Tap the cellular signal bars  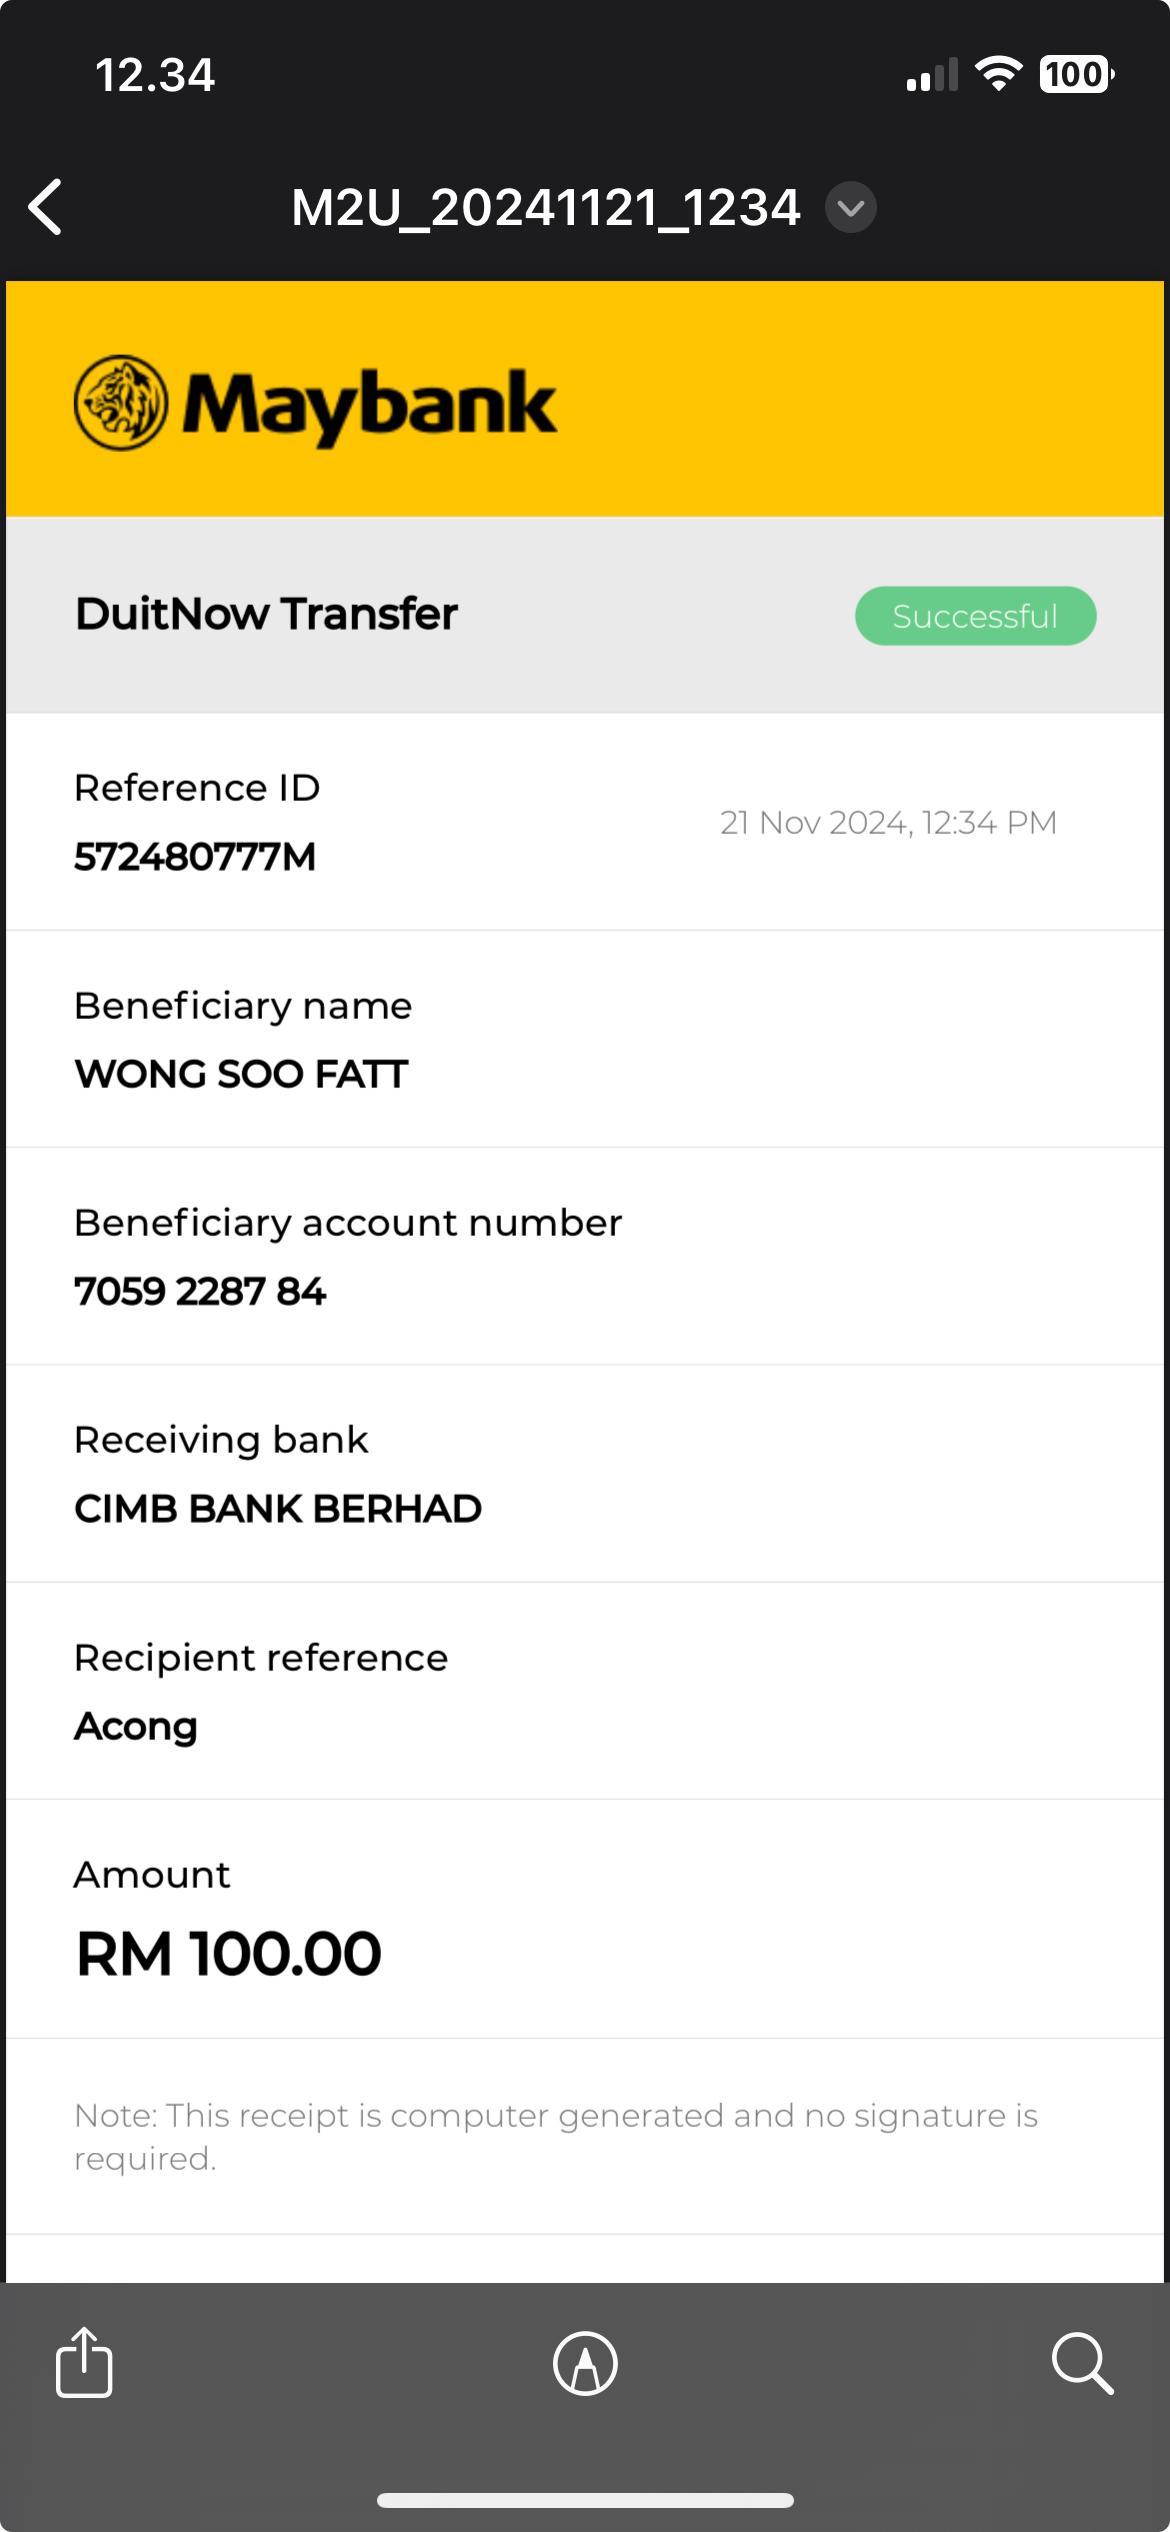931,76
